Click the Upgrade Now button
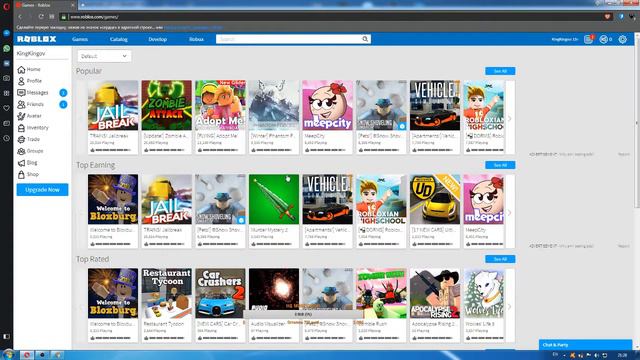 42,190
